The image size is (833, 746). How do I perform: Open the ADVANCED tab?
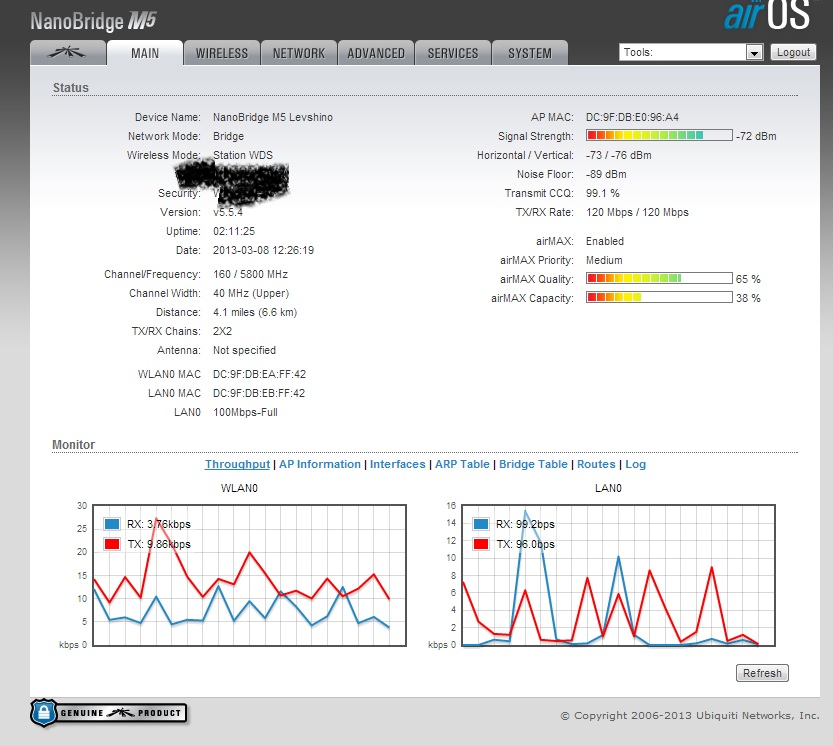(x=376, y=53)
